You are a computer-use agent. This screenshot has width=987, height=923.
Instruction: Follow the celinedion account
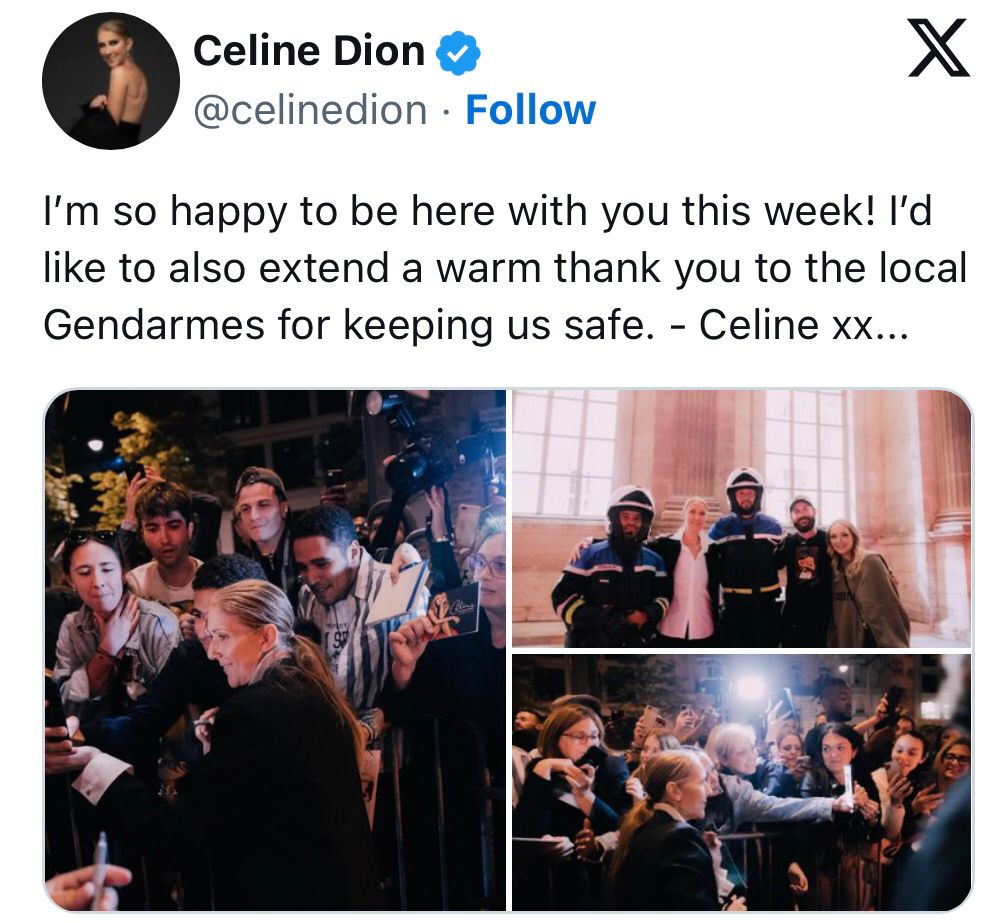[530, 110]
